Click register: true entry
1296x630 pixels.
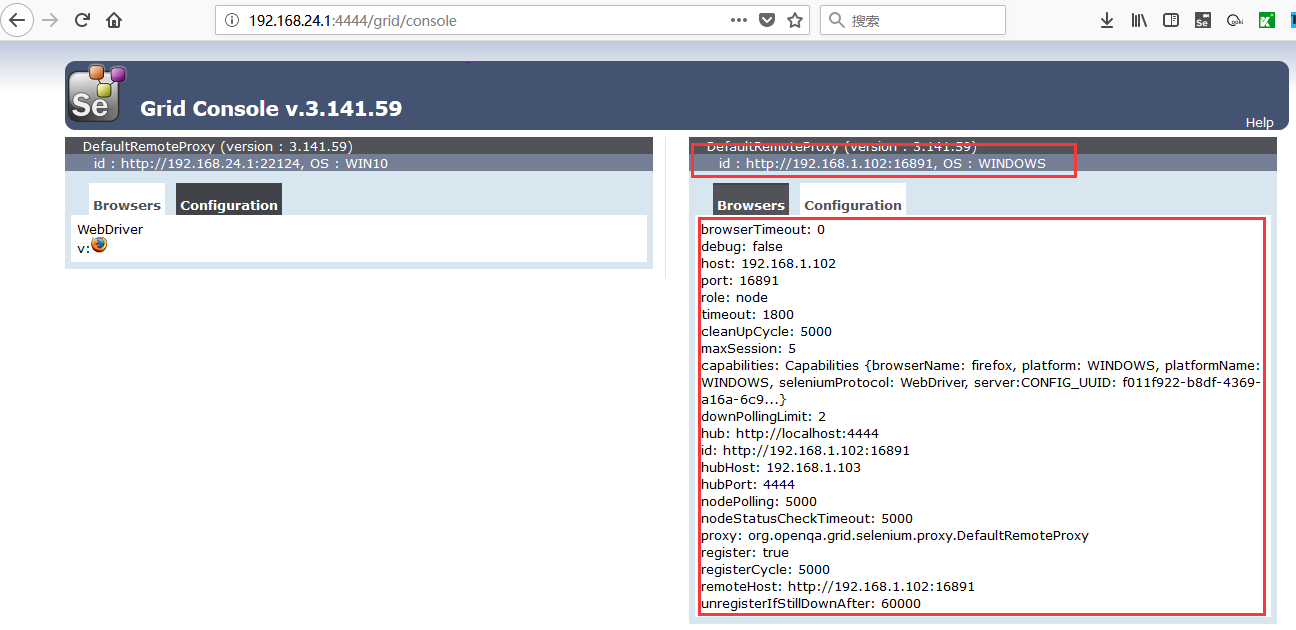[745, 552]
